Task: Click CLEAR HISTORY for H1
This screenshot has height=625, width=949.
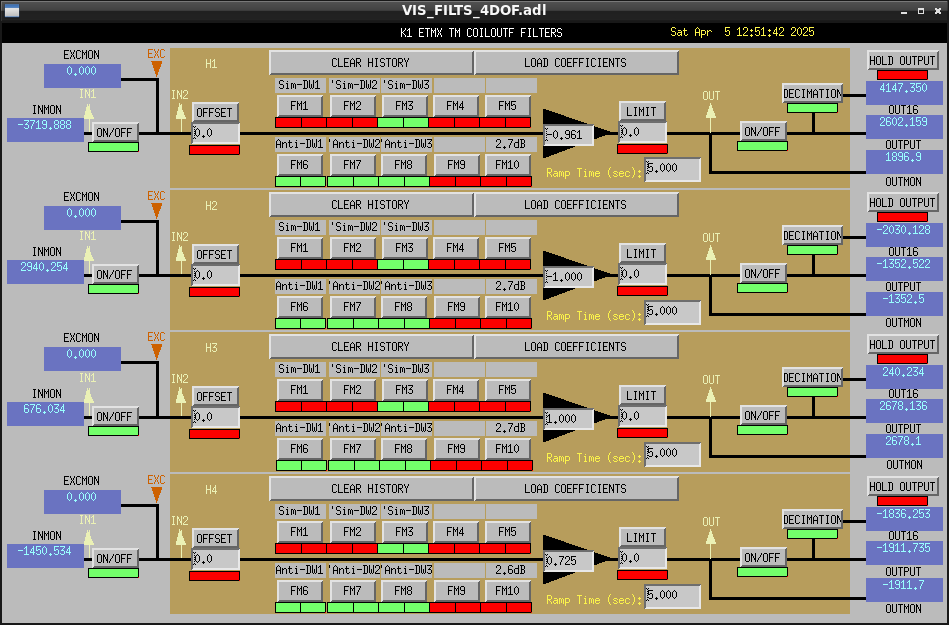Action: 370,63
